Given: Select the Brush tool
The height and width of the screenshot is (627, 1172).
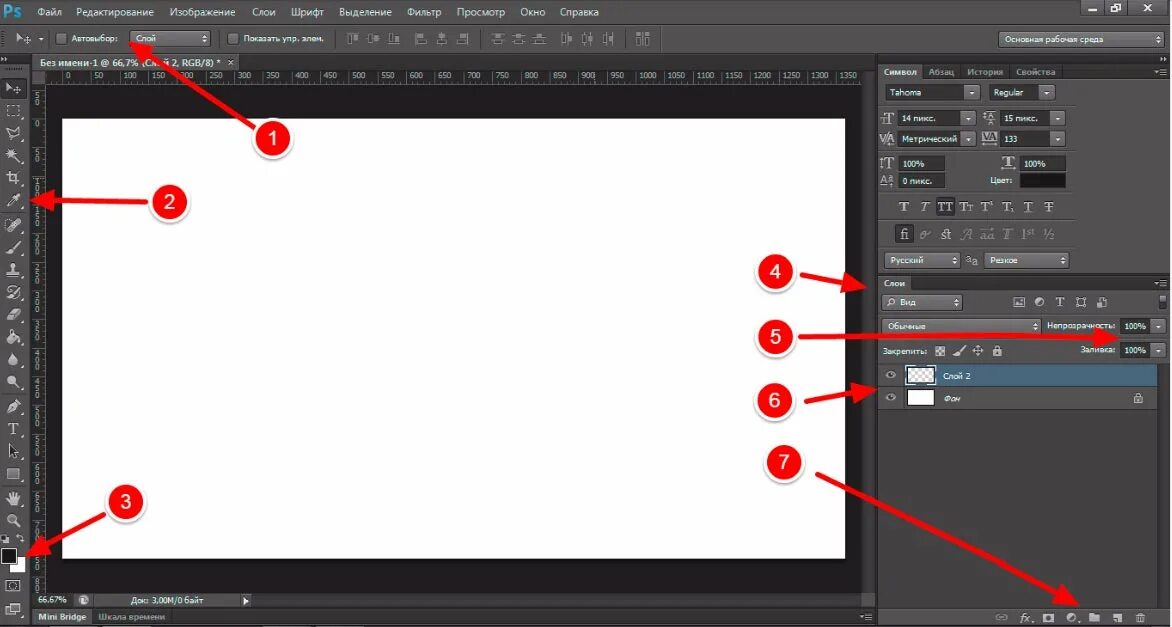Looking at the screenshot, I should click(x=13, y=247).
